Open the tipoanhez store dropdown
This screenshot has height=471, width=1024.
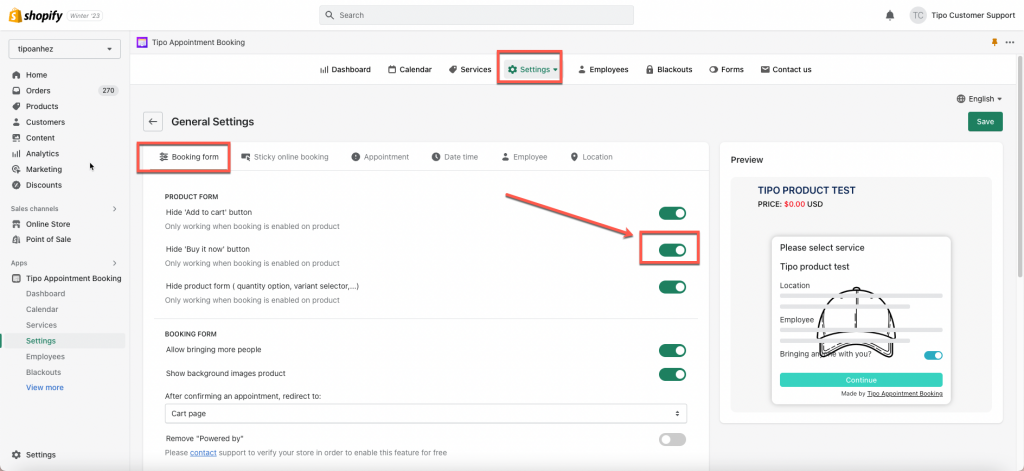click(x=65, y=49)
